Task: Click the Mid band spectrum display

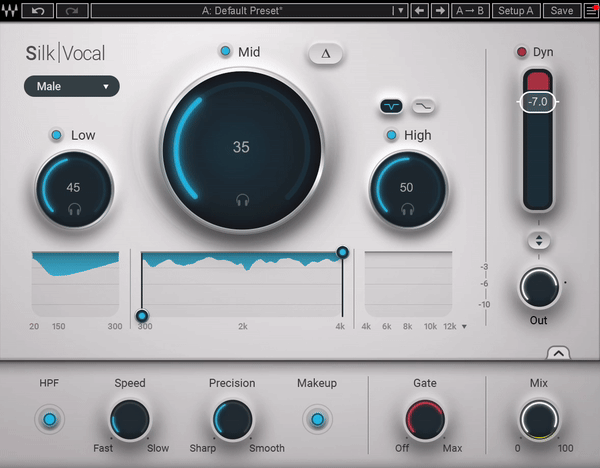Action: (x=242, y=284)
